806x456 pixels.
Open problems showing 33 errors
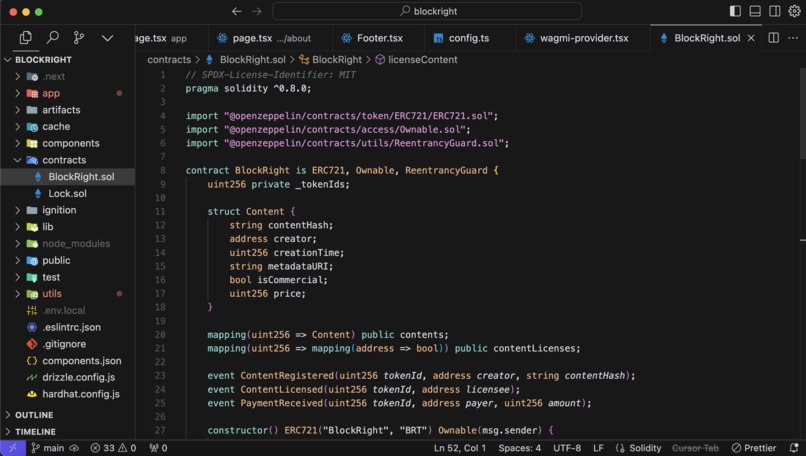point(113,448)
